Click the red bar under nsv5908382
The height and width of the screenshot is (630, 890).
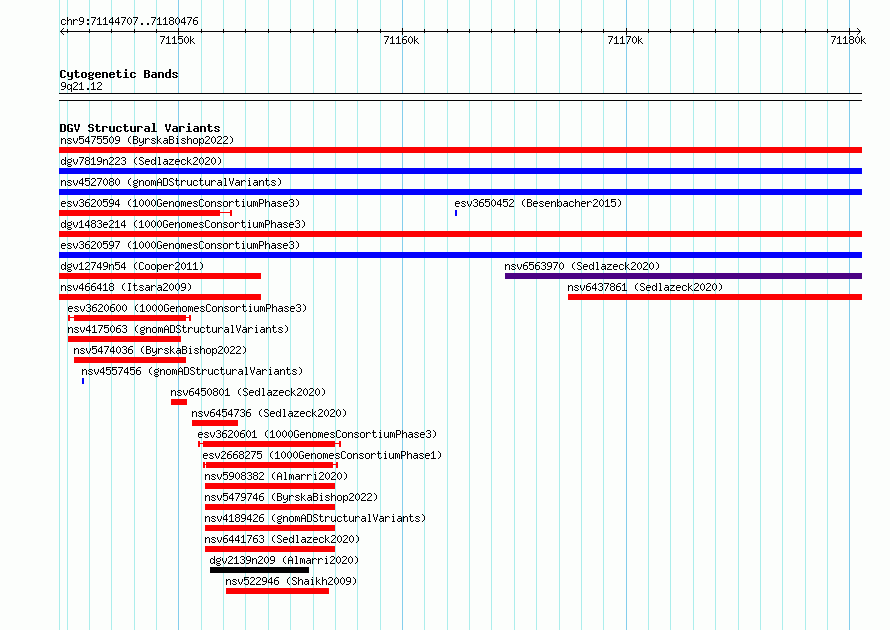(x=270, y=486)
